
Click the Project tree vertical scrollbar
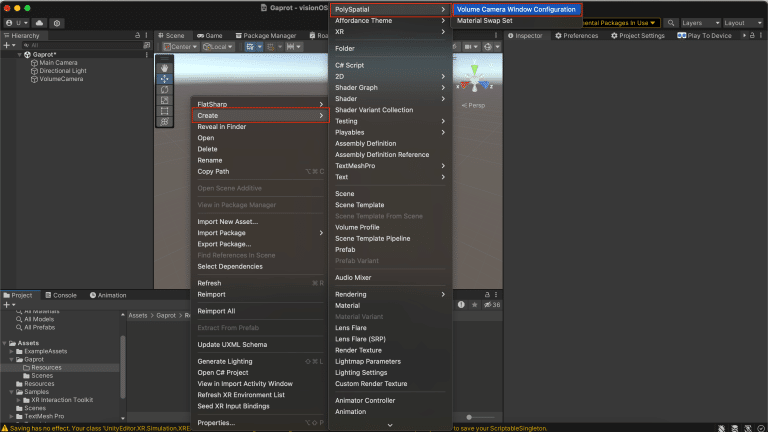pos(122,366)
